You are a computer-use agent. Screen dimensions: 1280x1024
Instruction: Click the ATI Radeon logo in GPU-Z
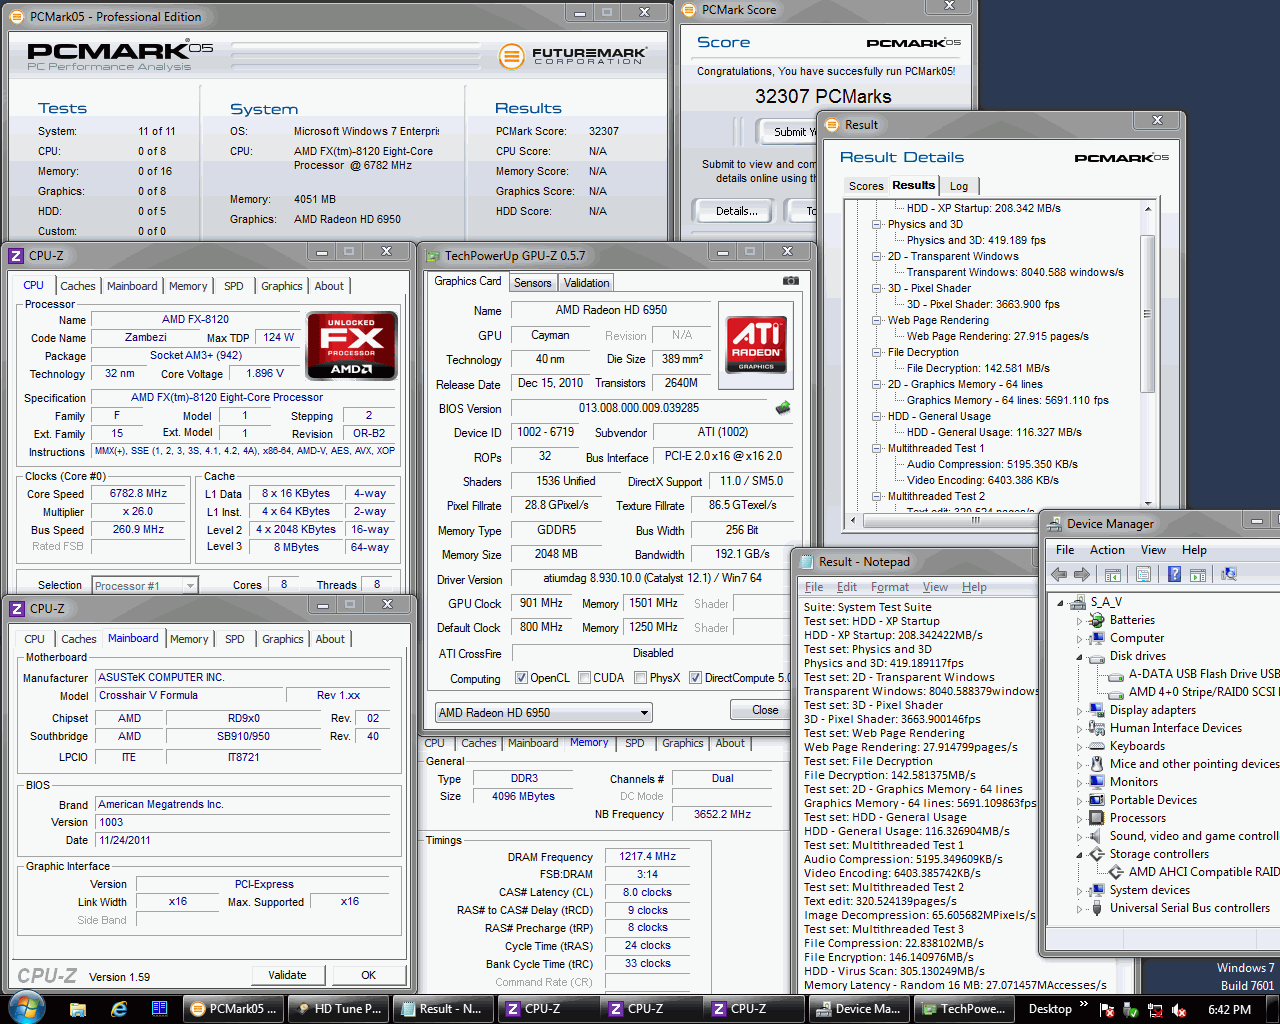pos(756,344)
